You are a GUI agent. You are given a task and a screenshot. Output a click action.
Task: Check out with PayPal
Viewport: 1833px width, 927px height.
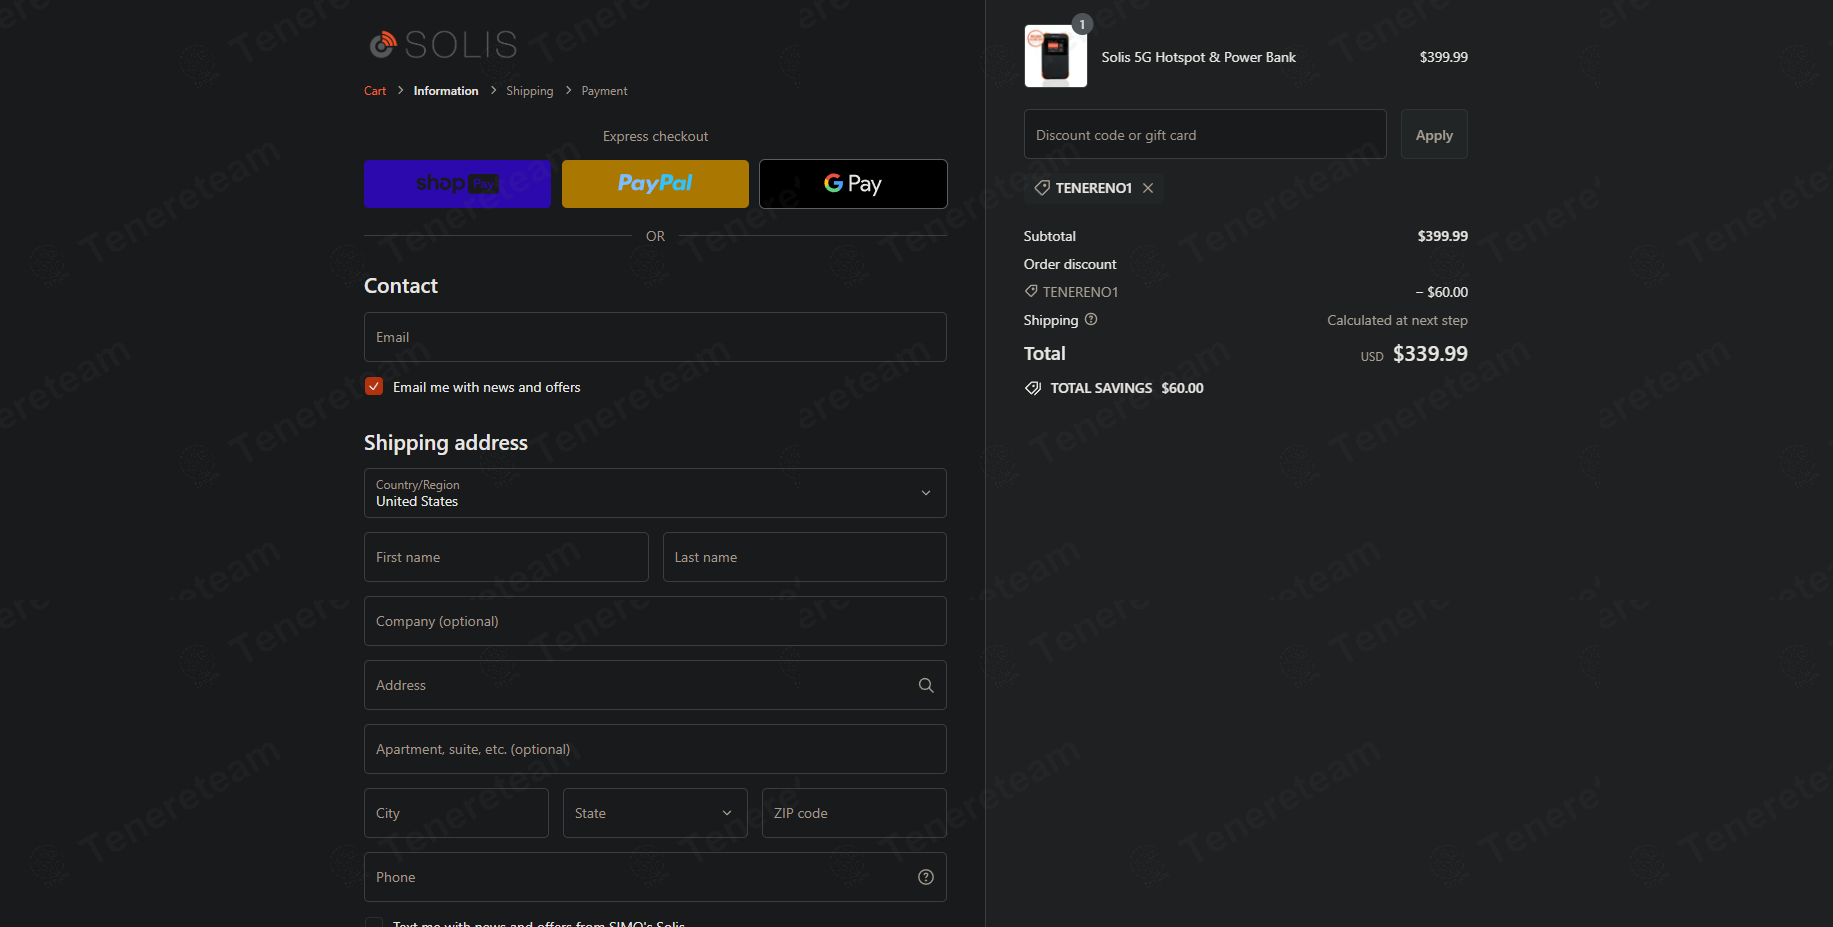click(655, 184)
